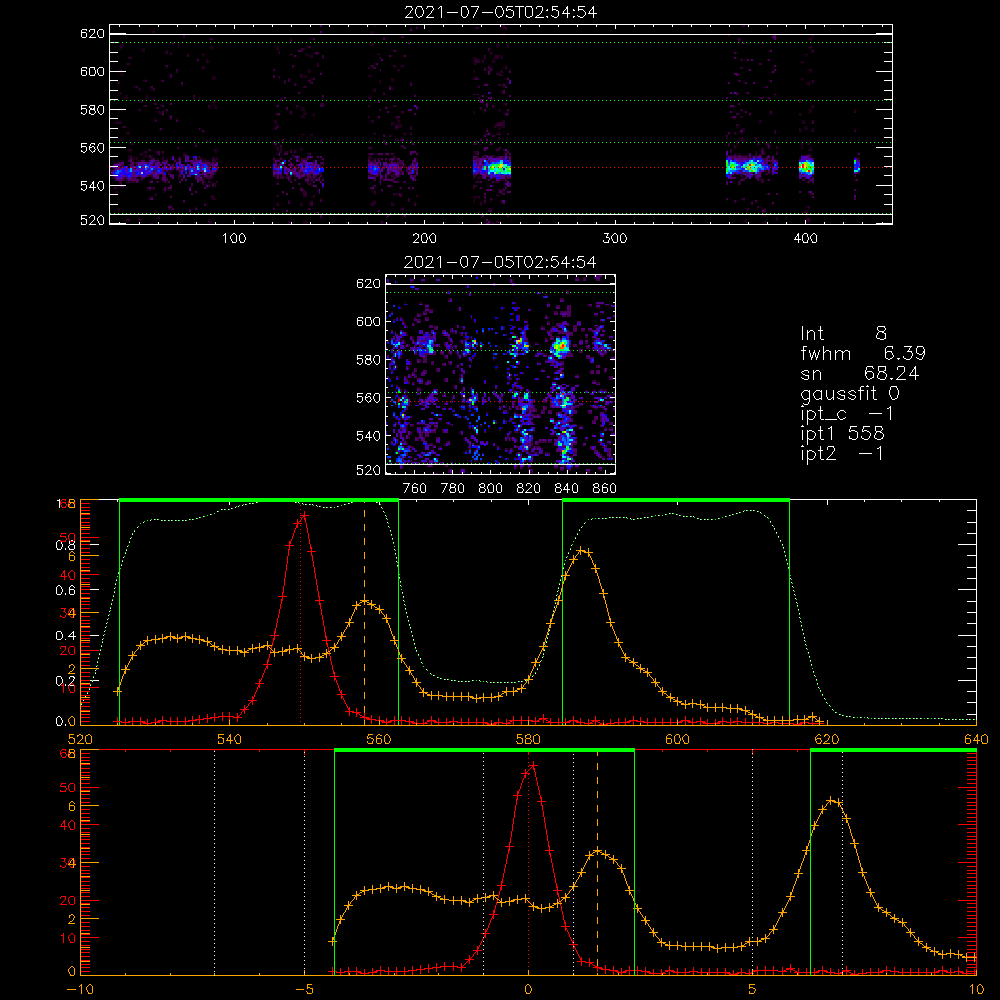Click the red curve peak in the bottom plot
Image resolution: width=1000 pixels, height=1000 pixels.
tap(533, 765)
